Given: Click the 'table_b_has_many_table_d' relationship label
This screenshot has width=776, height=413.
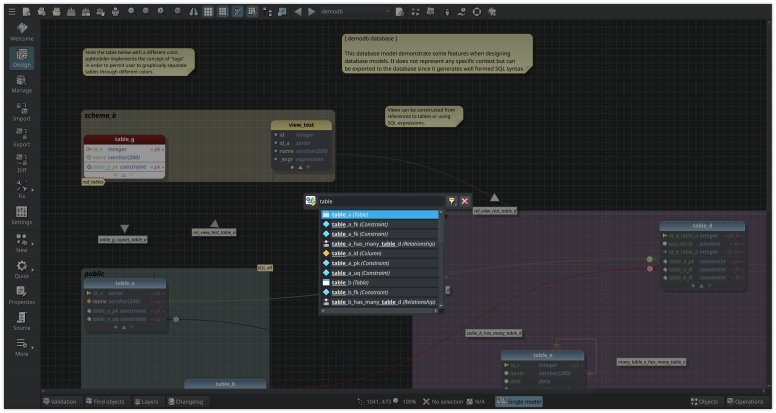Looking at the screenshot, I should tap(494, 333).
